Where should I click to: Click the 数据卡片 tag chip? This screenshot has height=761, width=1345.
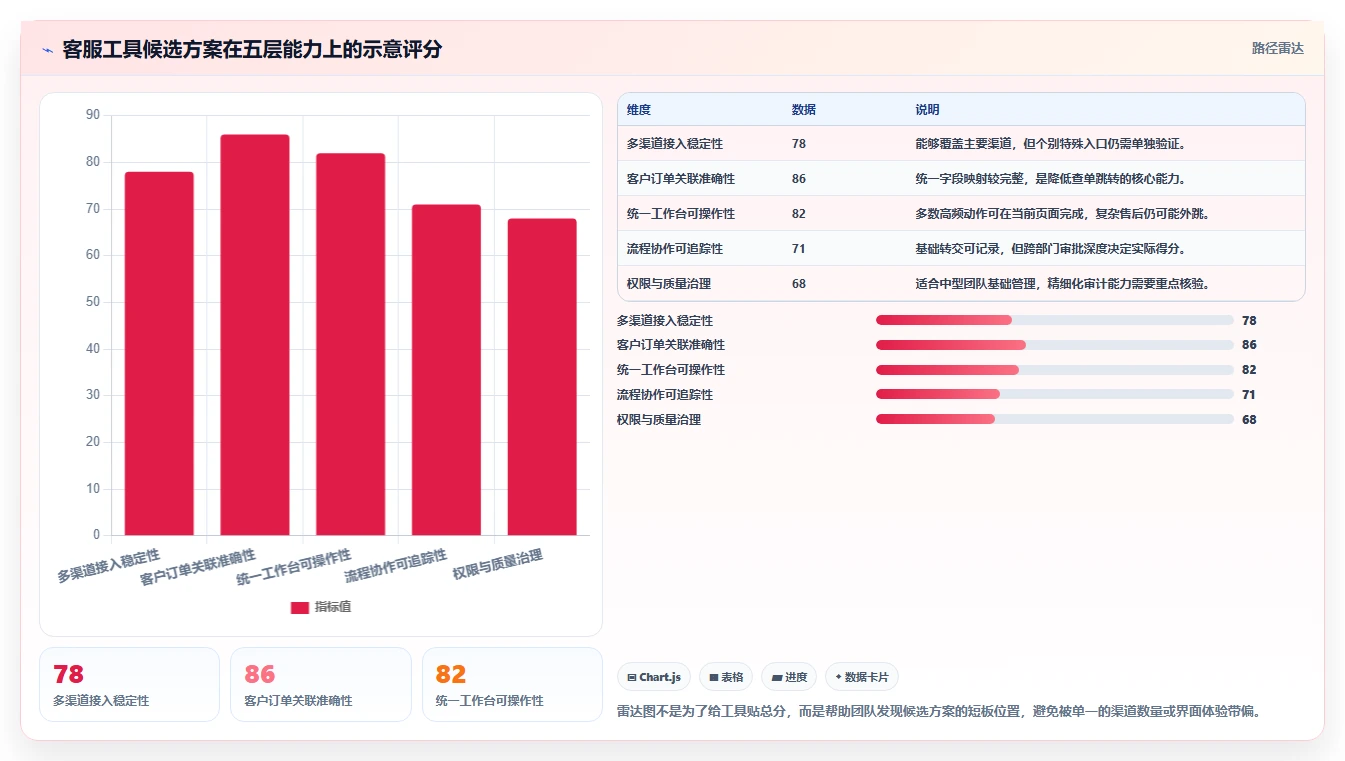[862, 677]
